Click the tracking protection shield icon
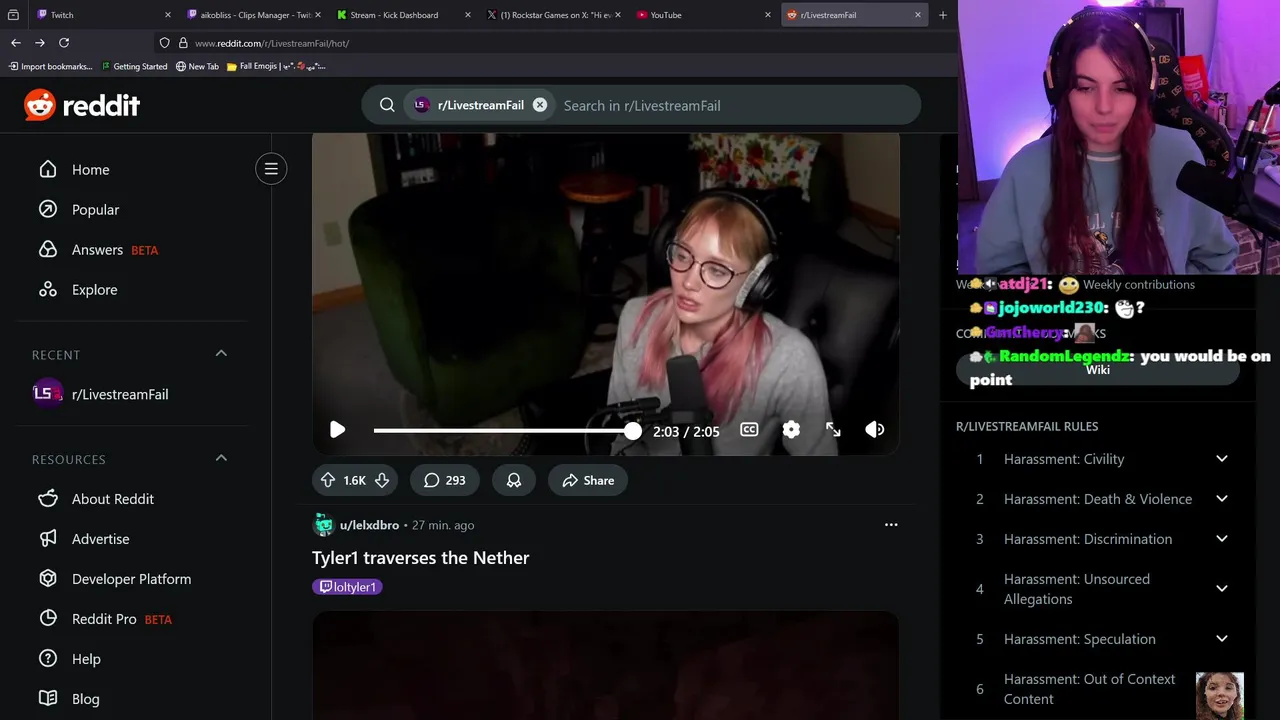1280x720 pixels. click(x=165, y=43)
